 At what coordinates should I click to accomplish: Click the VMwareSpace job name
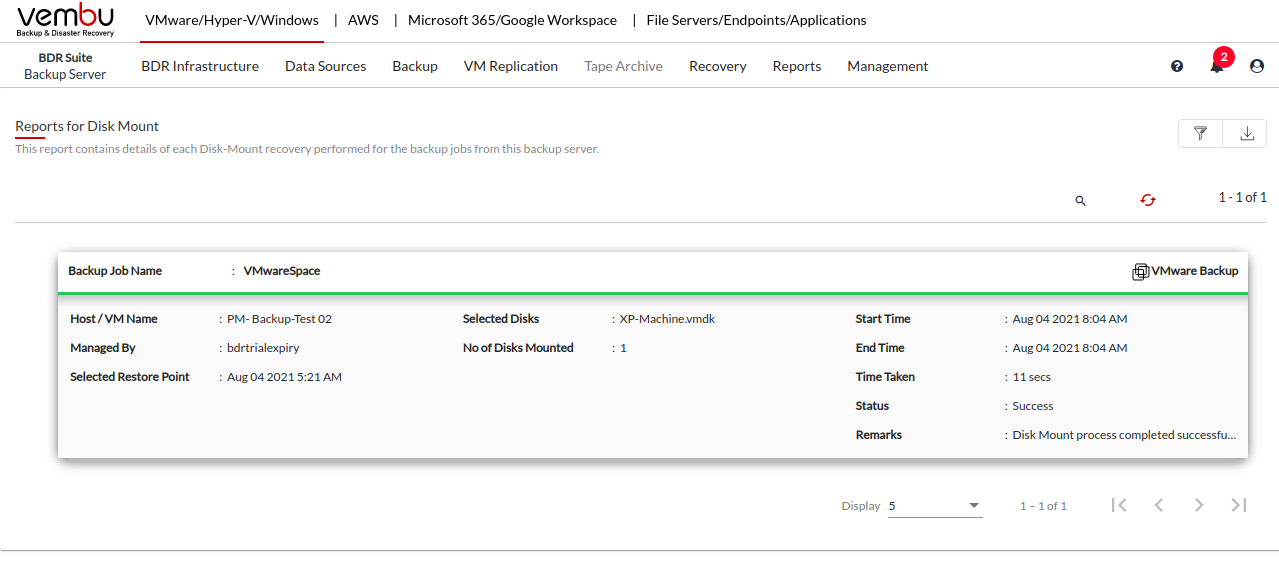coord(282,271)
